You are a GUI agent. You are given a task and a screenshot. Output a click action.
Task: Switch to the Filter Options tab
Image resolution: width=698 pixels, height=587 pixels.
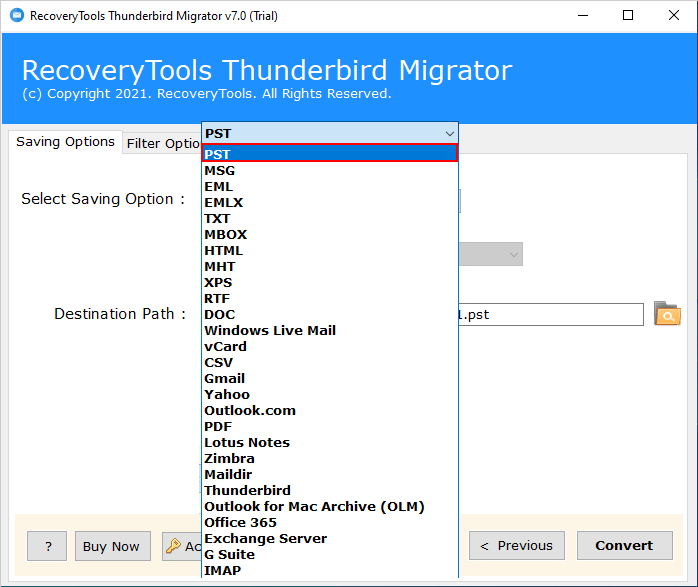coord(162,143)
